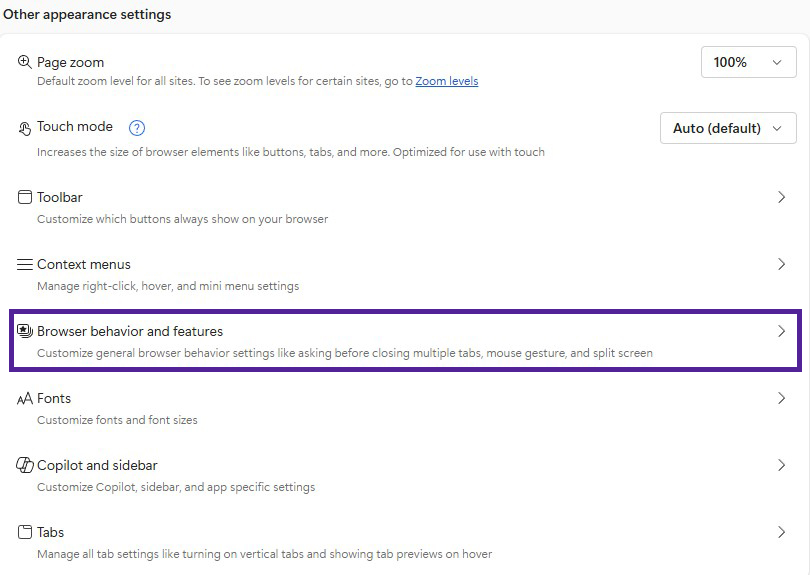
Task: Click Browser behavior and features icon
Action: point(25,331)
